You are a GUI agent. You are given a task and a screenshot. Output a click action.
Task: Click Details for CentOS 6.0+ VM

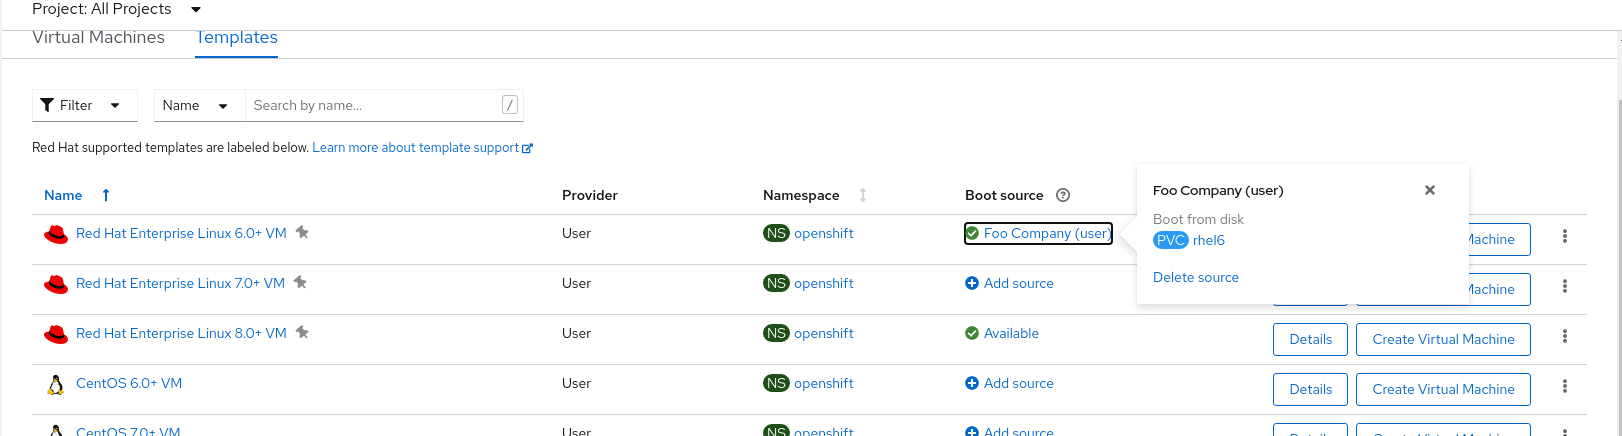click(x=1310, y=389)
